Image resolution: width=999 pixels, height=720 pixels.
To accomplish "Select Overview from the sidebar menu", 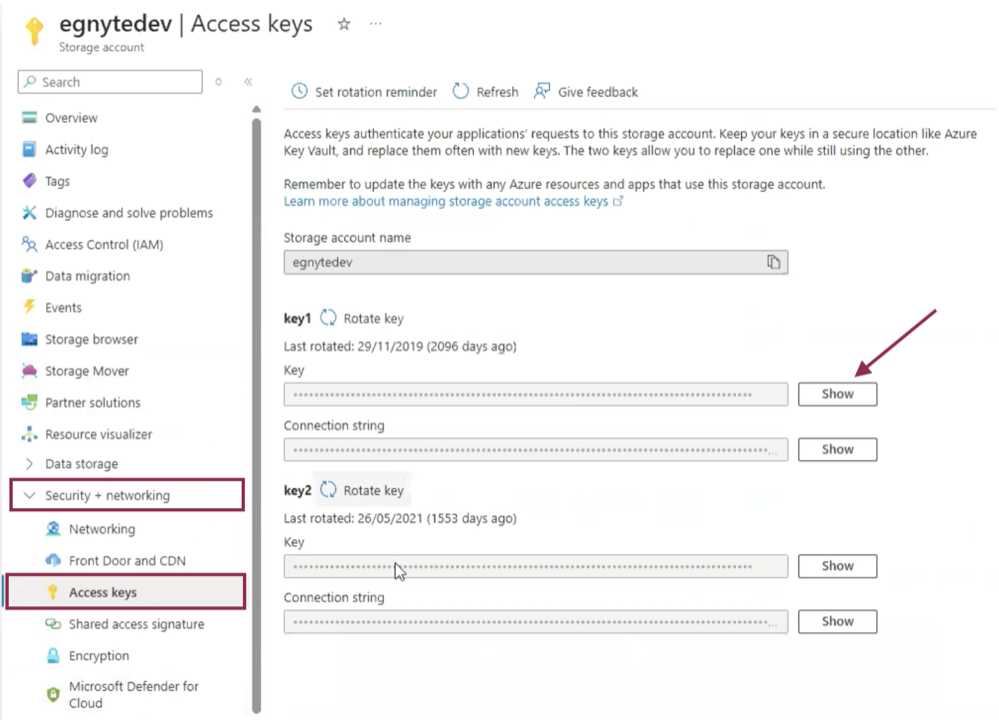I will point(71,117).
